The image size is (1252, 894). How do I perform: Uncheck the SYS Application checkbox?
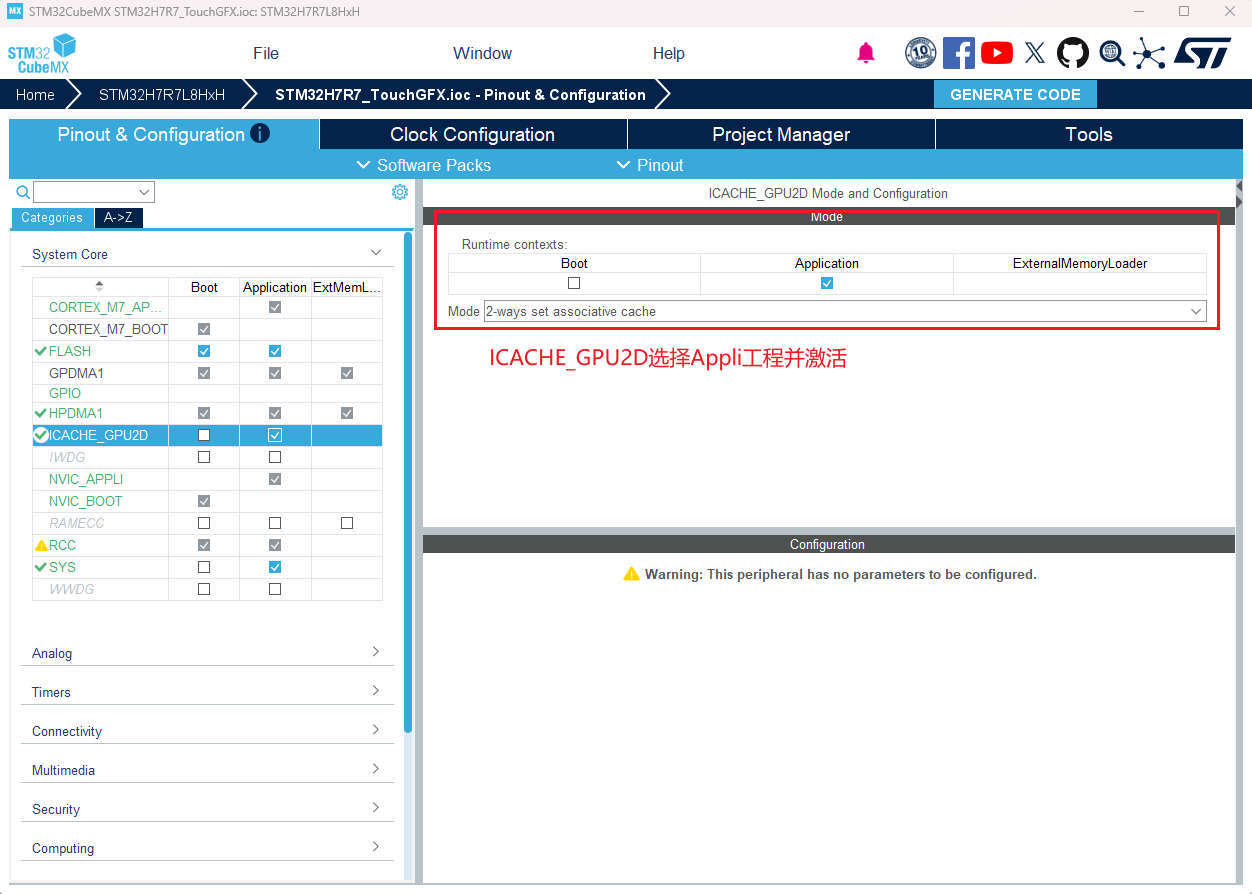[x=275, y=567]
